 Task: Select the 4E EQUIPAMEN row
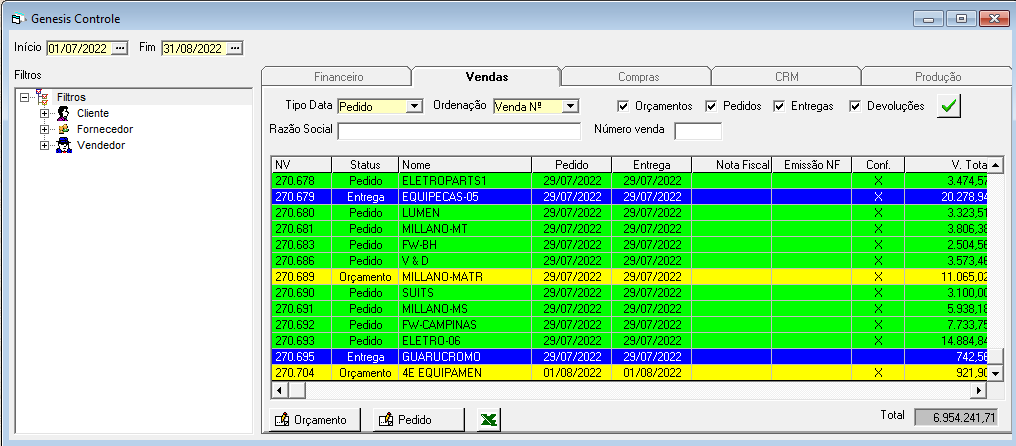[629, 373]
